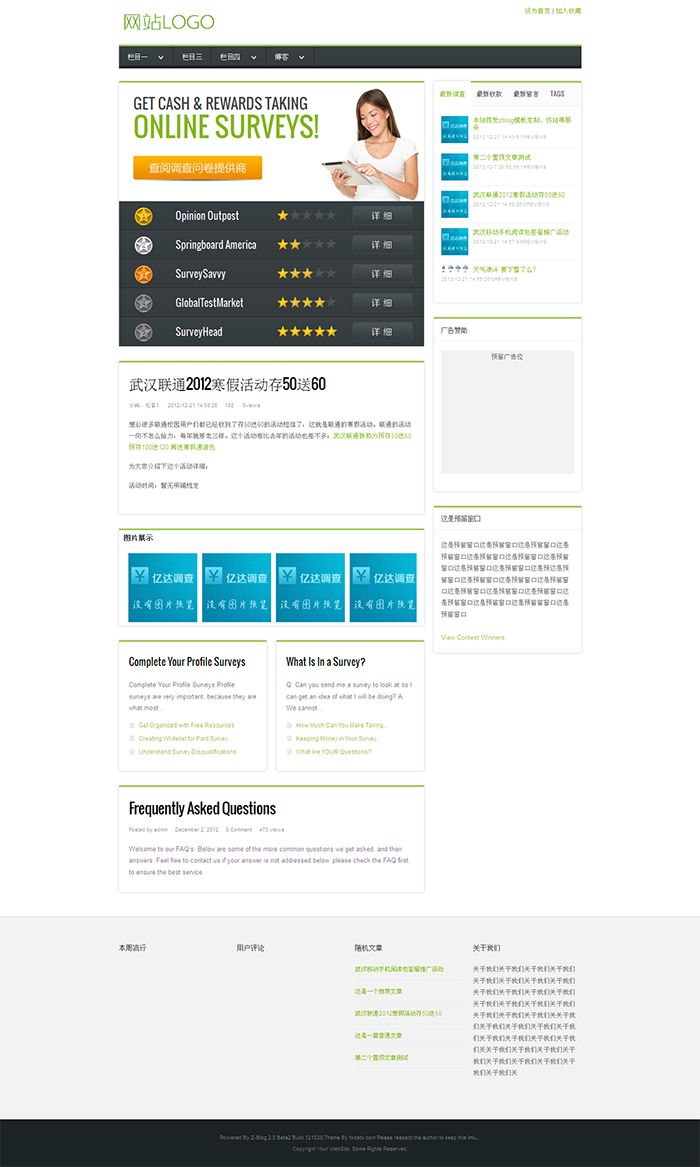Click the woman with tablet banner image
The image size is (700, 1167).
click(x=372, y=144)
